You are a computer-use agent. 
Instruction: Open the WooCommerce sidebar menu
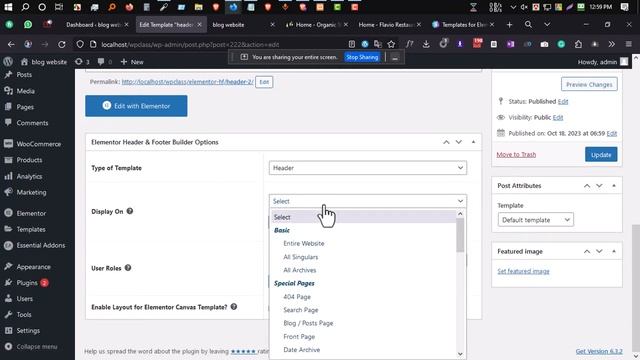pyautogui.click(x=38, y=144)
